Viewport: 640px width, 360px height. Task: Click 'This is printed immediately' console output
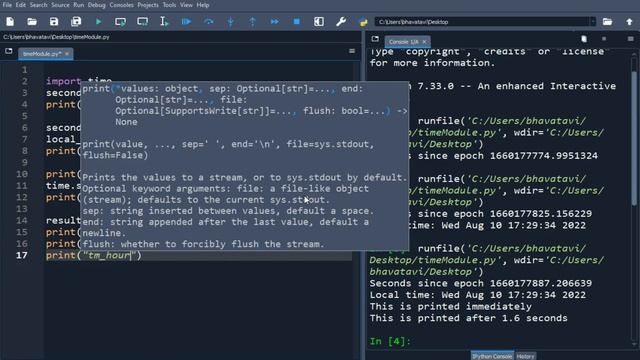pyautogui.click(x=451, y=307)
